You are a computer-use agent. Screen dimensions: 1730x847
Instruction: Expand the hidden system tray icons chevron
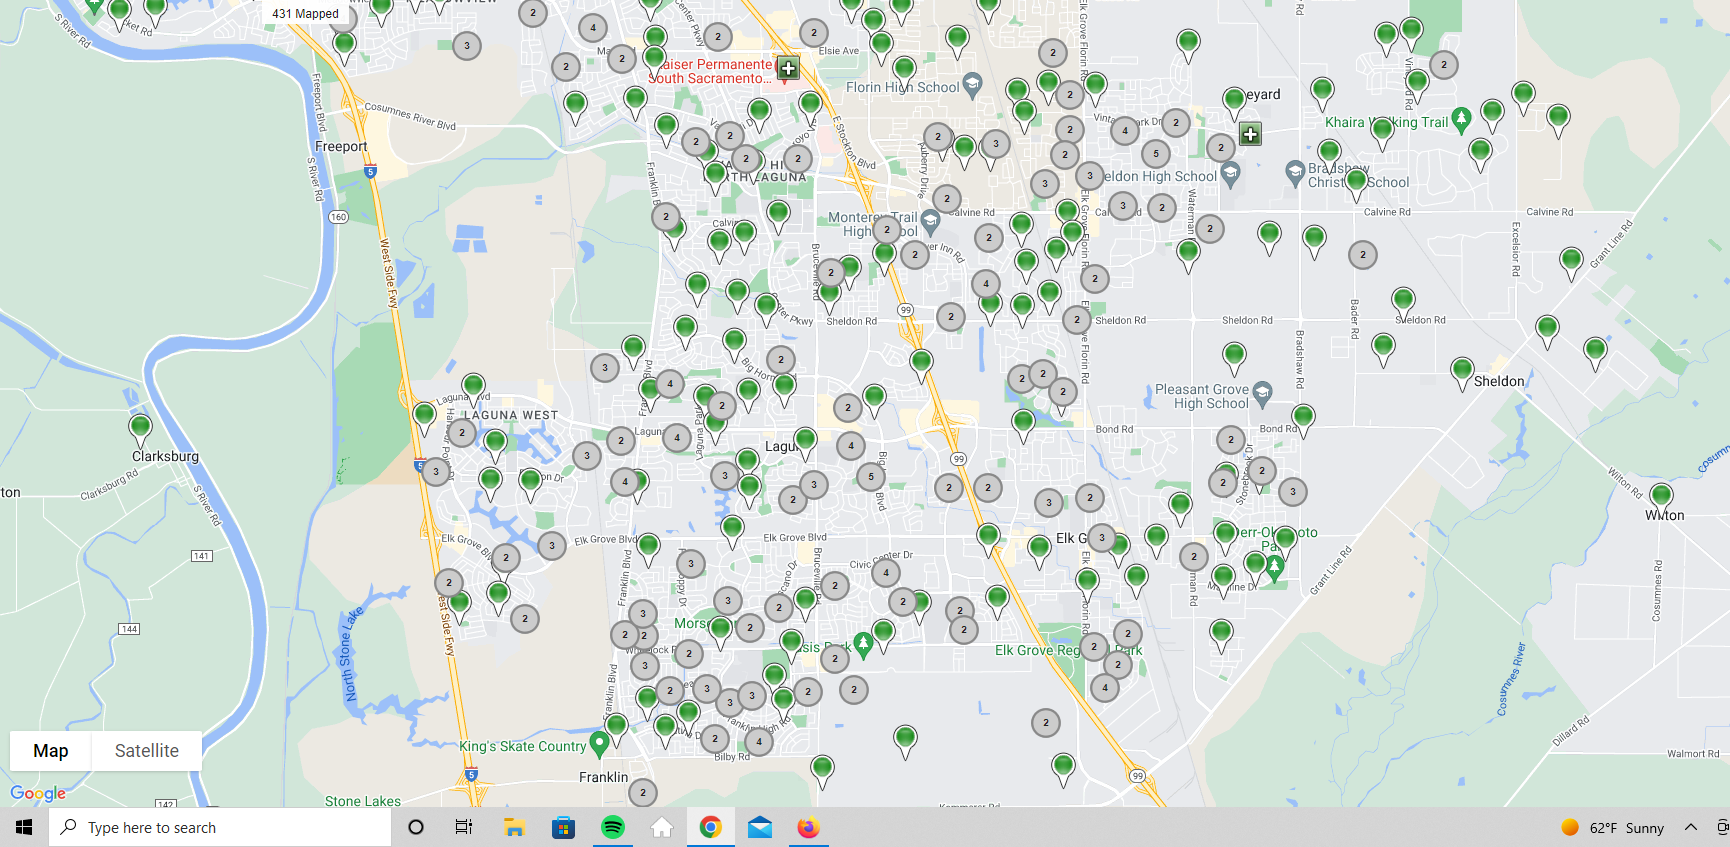[x=1691, y=827]
